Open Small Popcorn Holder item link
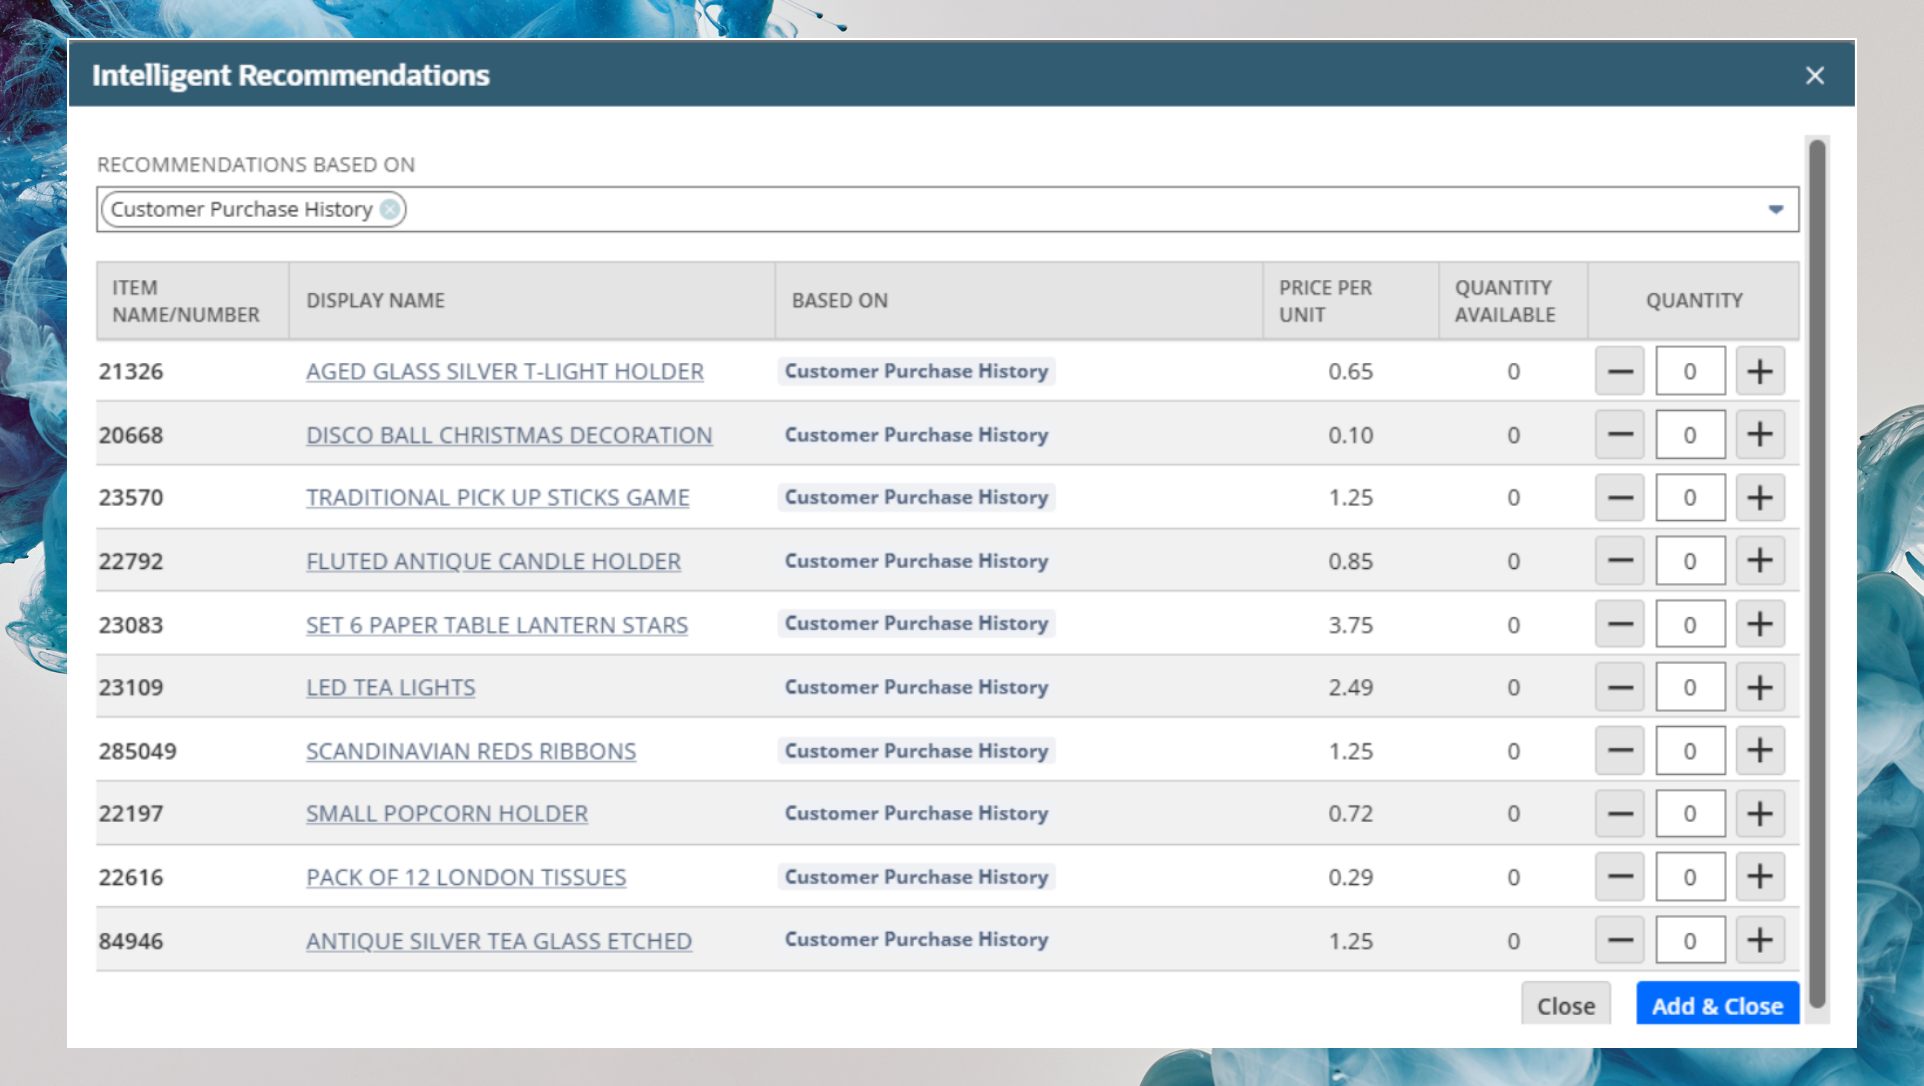Image resolution: width=1924 pixels, height=1086 pixels. 447,813
